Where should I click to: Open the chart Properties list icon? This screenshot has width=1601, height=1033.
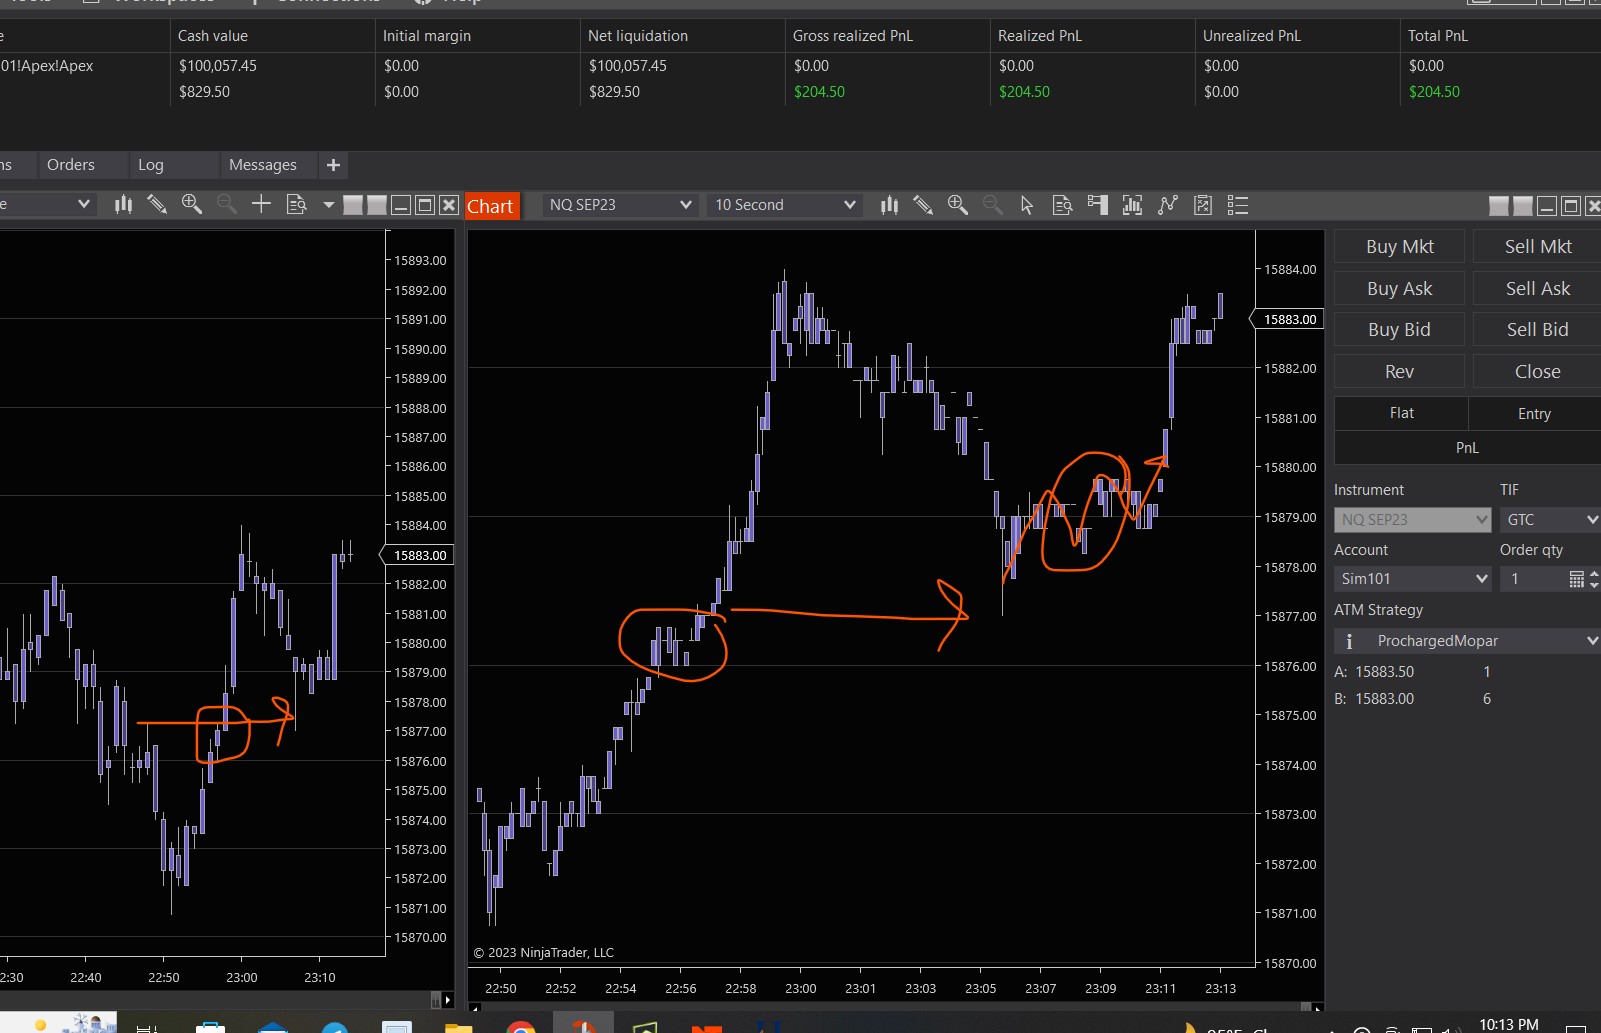coord(1238,205)
